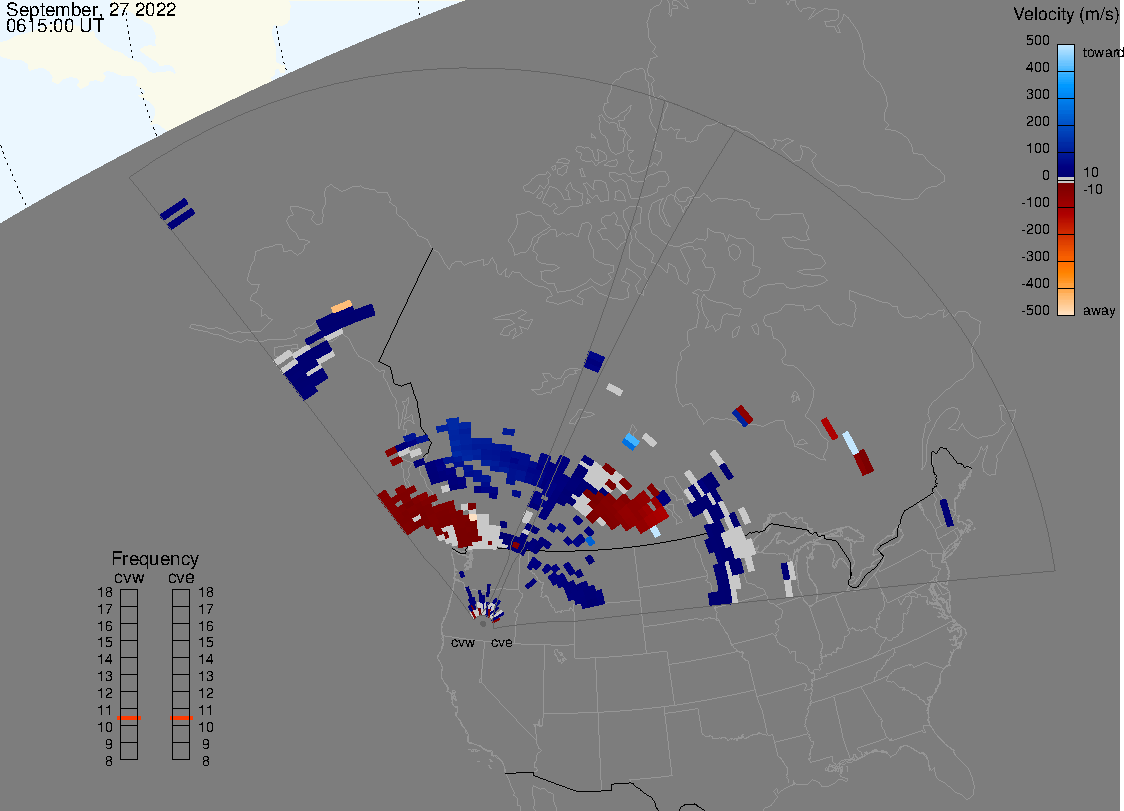This screenshot has width=1124, height=811.
Task: Pick the dark navy 0 to 100 segment
Action: pos(1066,163)
